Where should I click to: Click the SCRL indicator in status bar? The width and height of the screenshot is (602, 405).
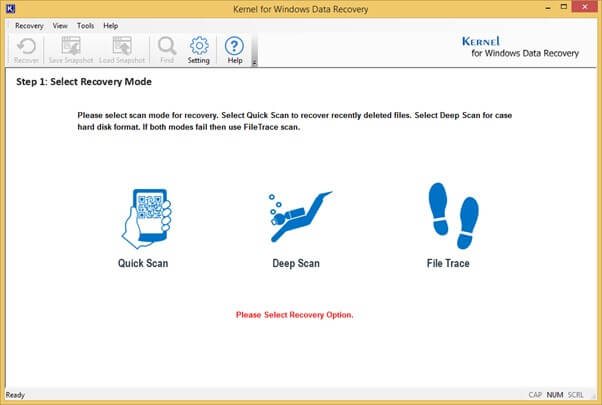[575, 395]
